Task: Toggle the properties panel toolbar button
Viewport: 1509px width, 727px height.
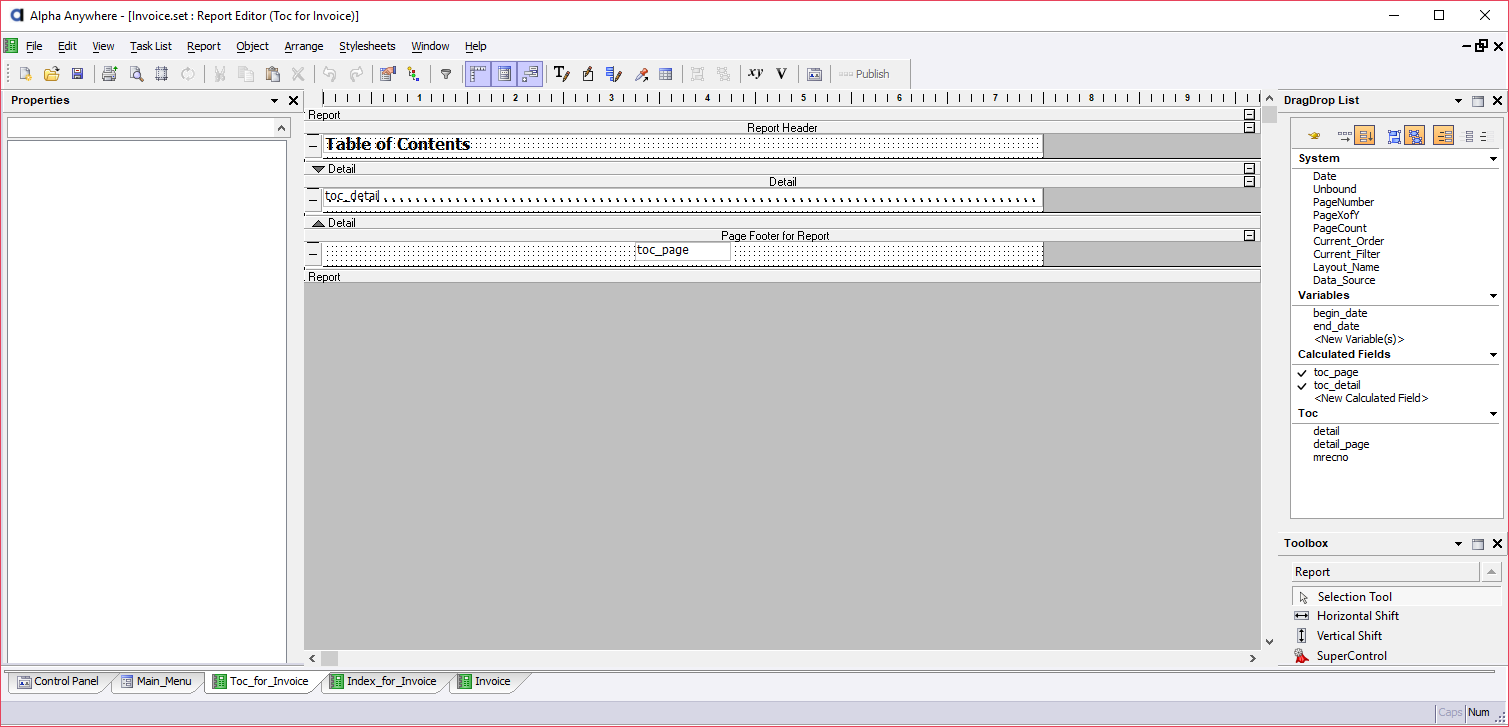Action: [504, 74]
